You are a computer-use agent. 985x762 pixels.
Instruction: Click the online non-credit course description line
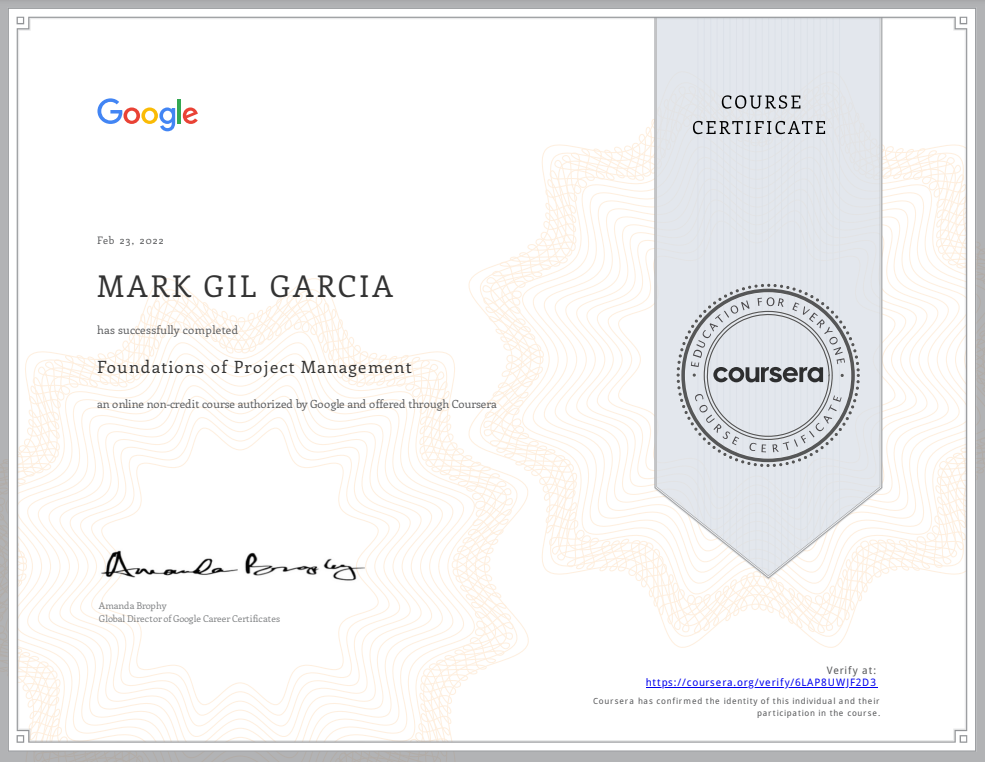pos(296,404)
